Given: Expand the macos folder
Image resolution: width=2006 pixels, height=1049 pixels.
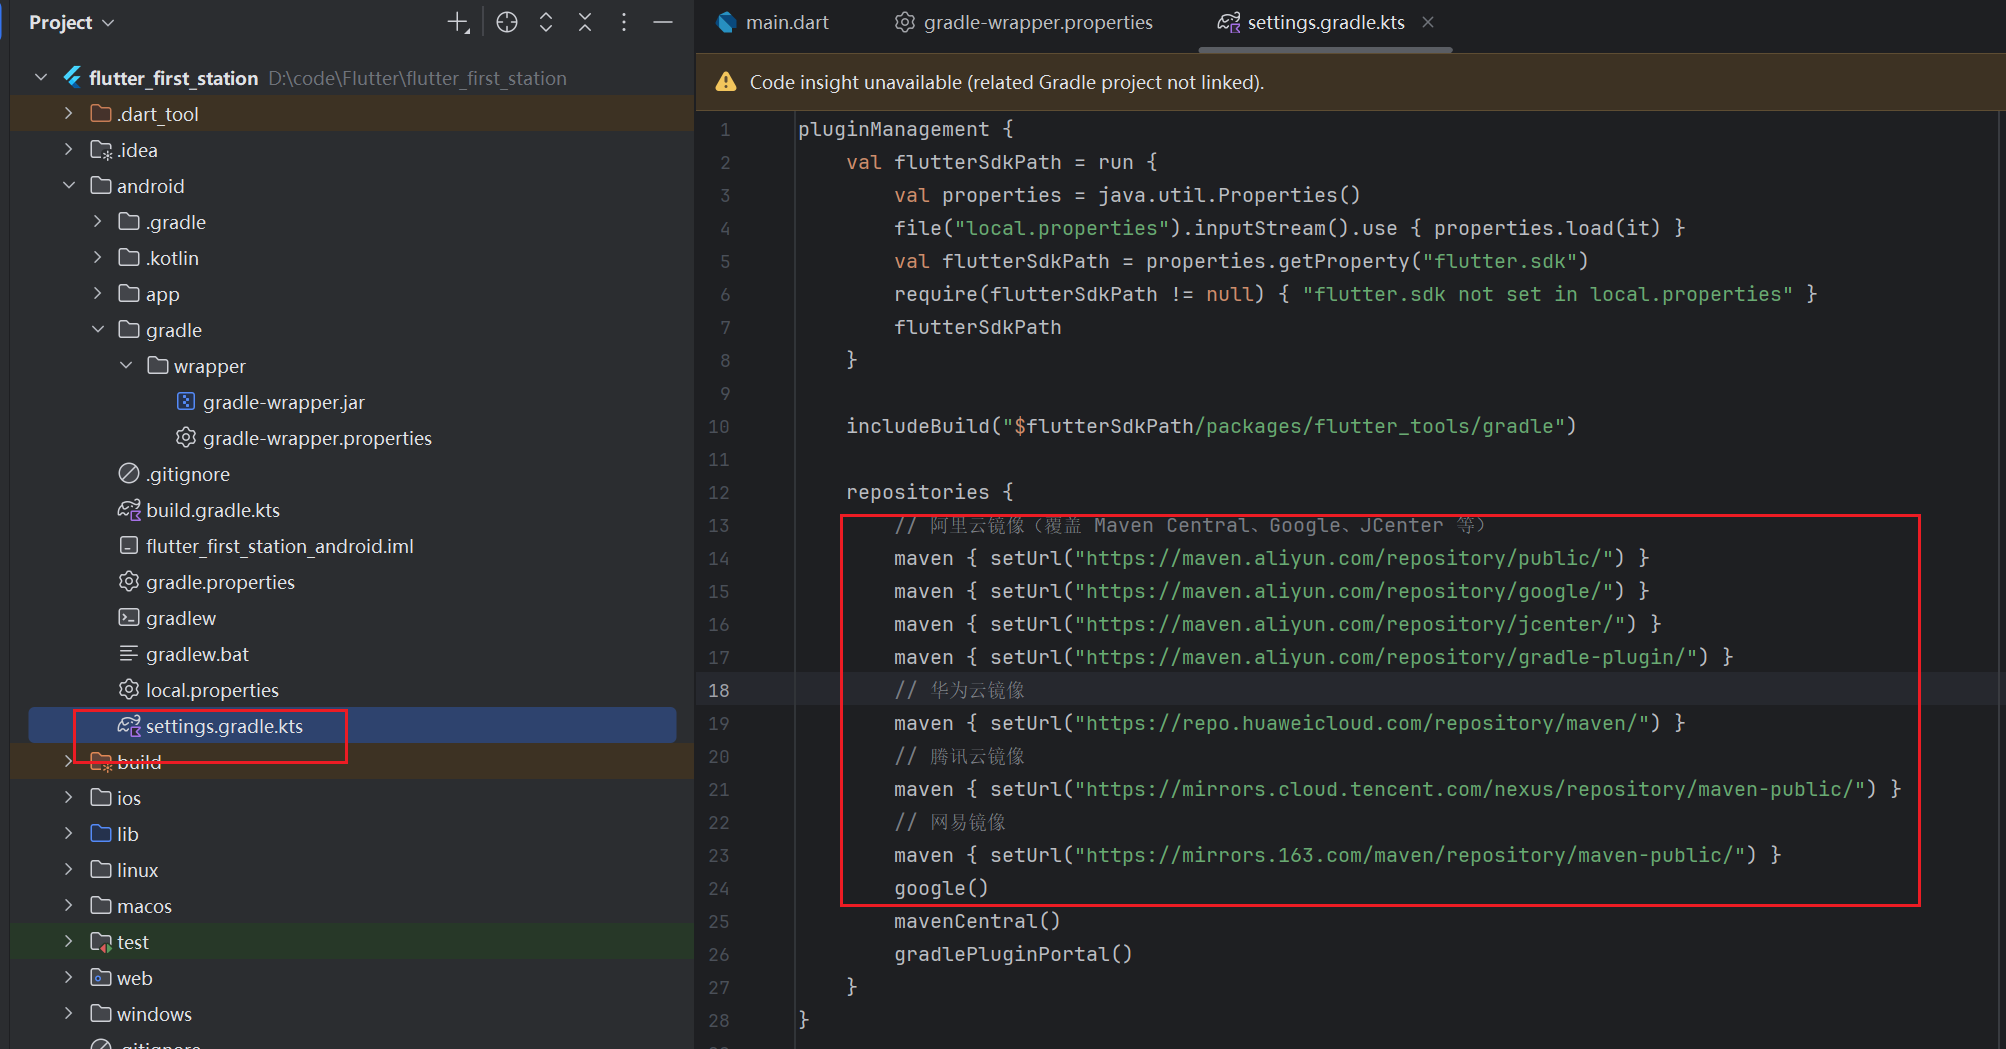Looking at the screenshot, I should (x=68, y=905).
